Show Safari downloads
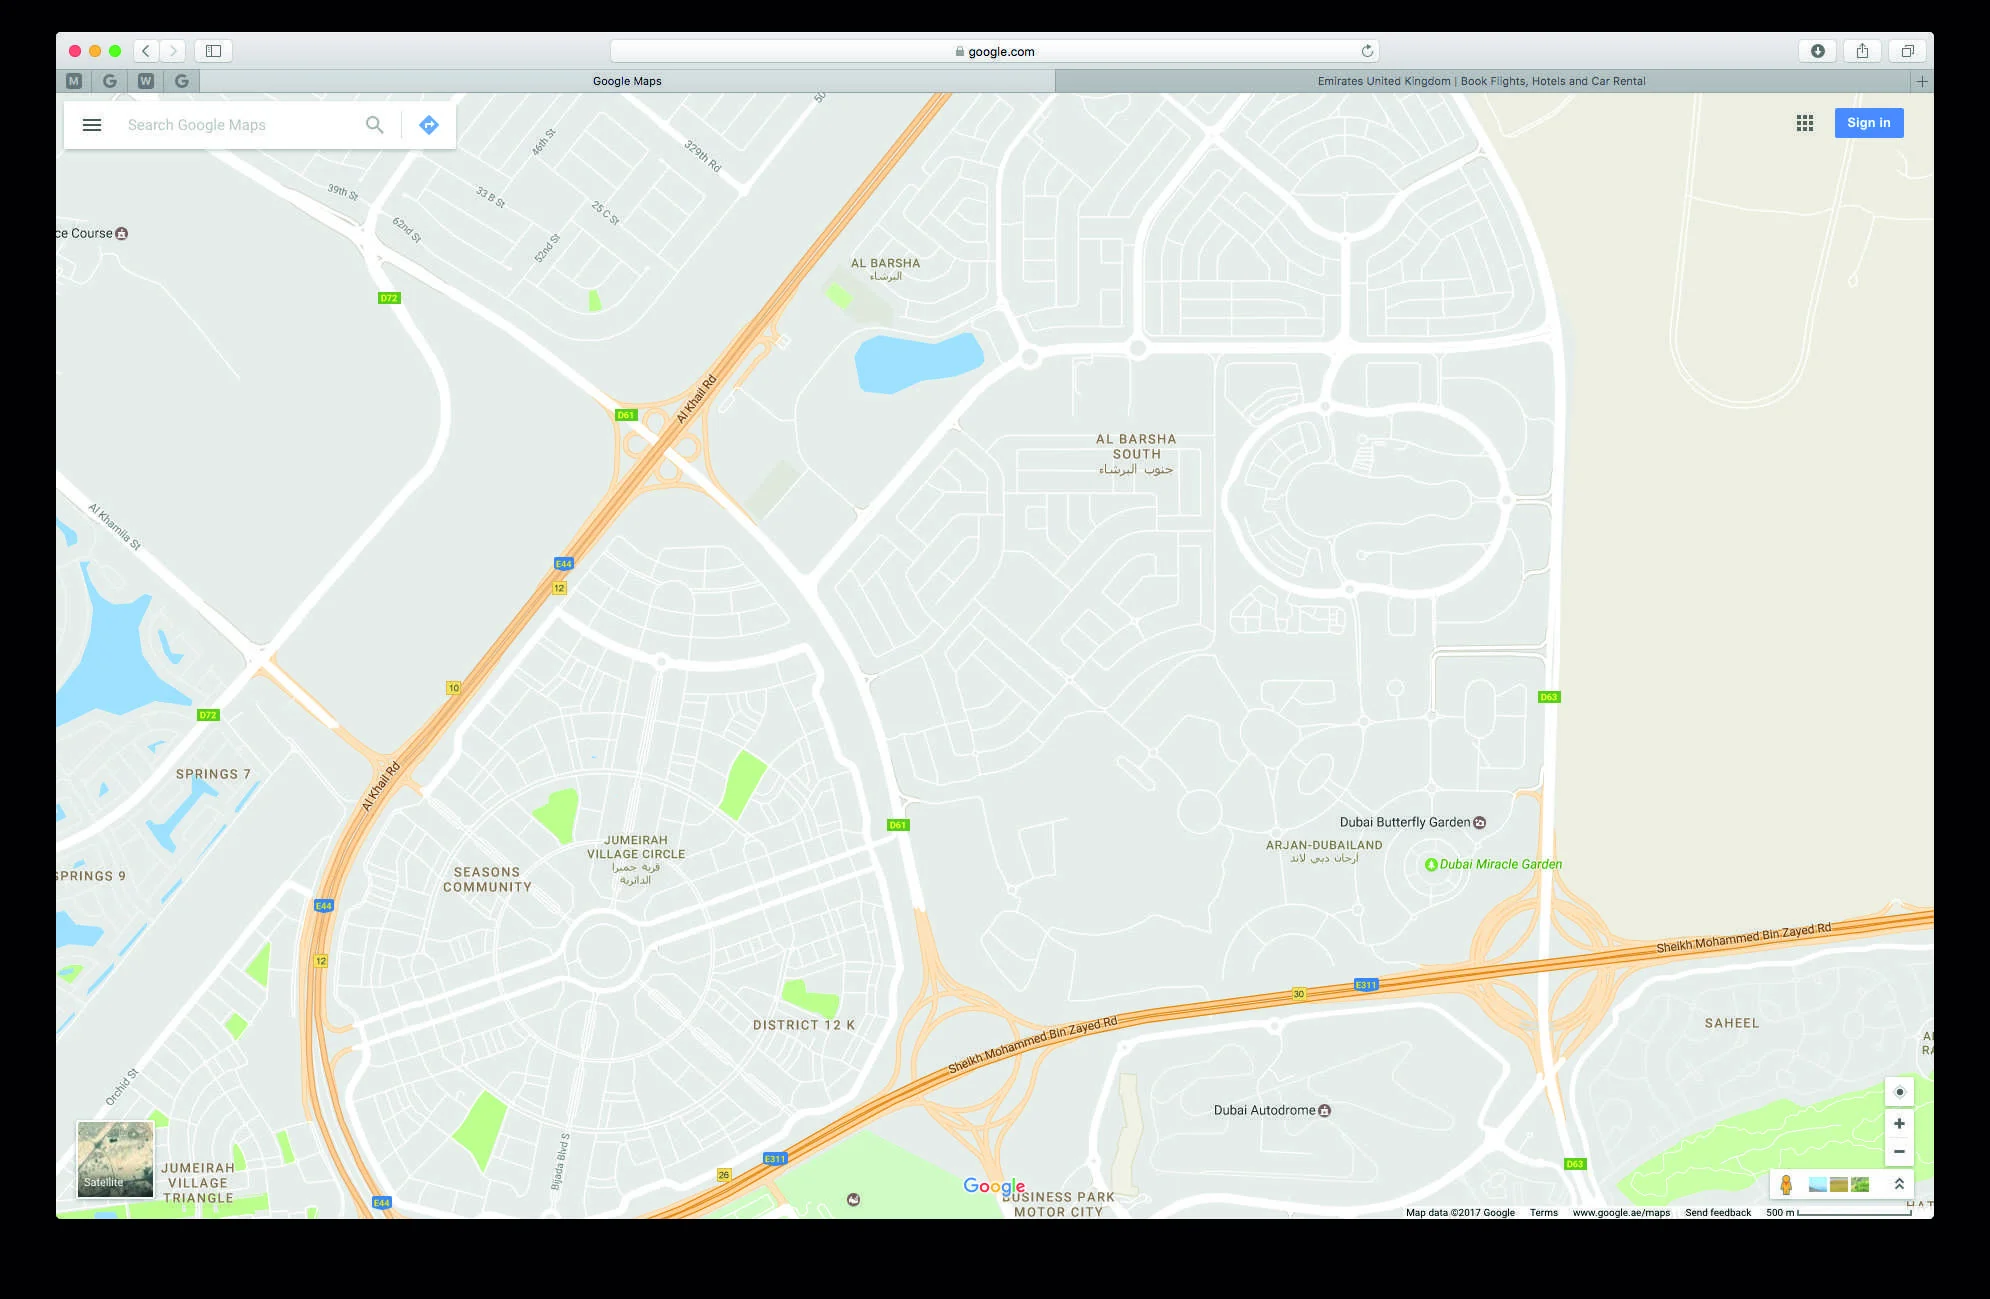 pos(1817,51)
